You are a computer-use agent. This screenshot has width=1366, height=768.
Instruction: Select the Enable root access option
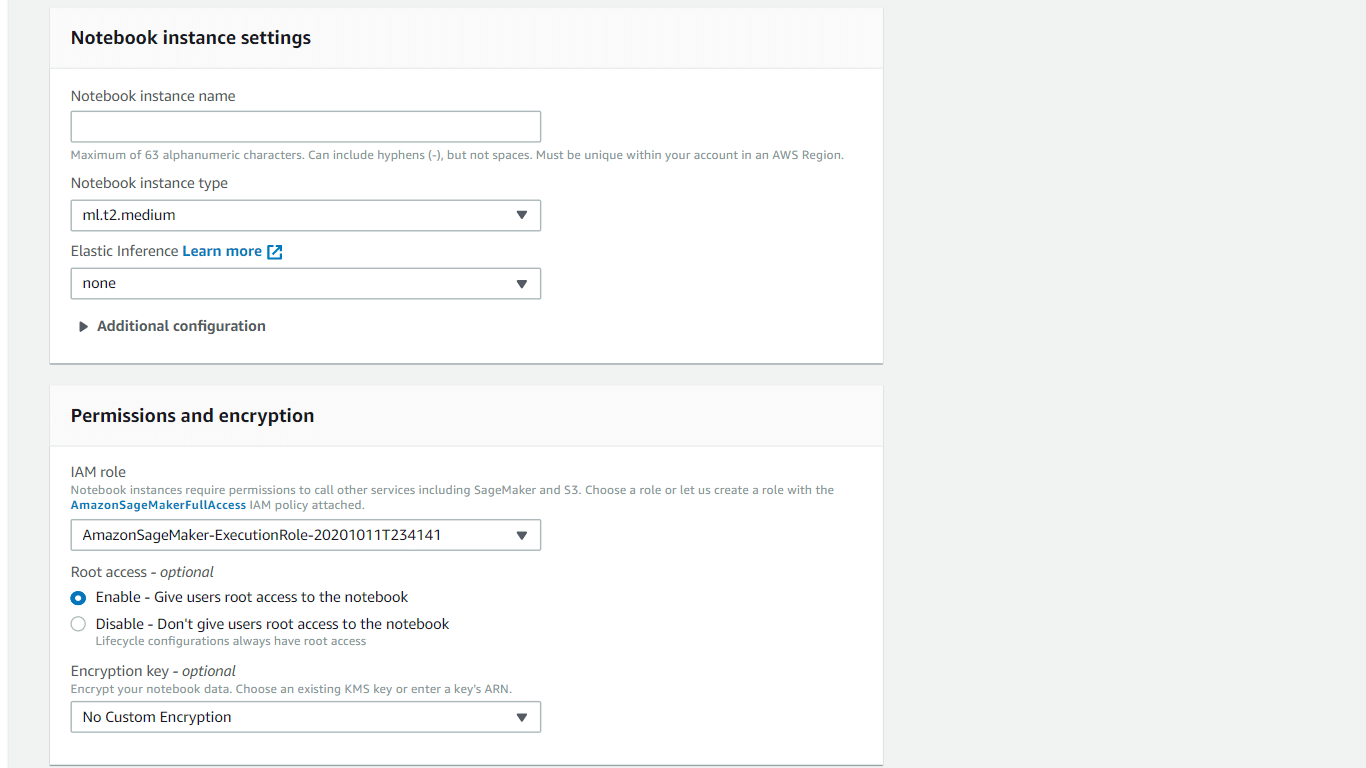(78, 598)
